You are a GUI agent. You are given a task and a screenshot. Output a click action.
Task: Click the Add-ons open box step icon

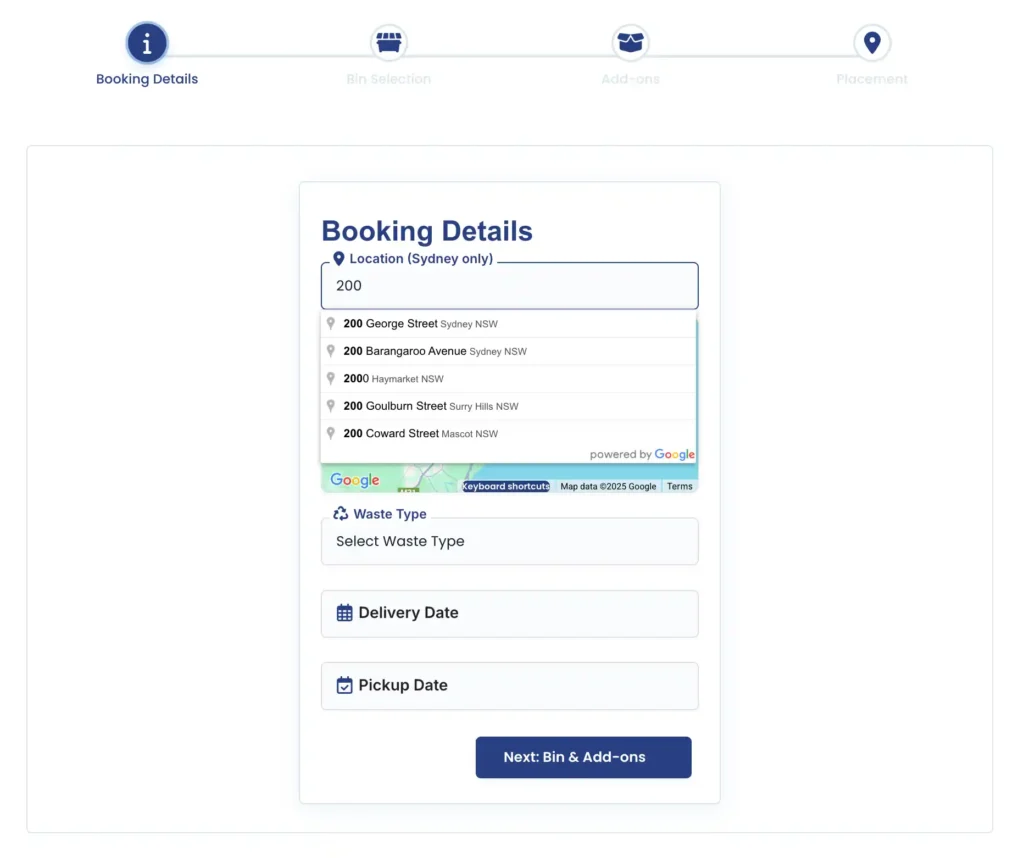[x=630, y=42]
